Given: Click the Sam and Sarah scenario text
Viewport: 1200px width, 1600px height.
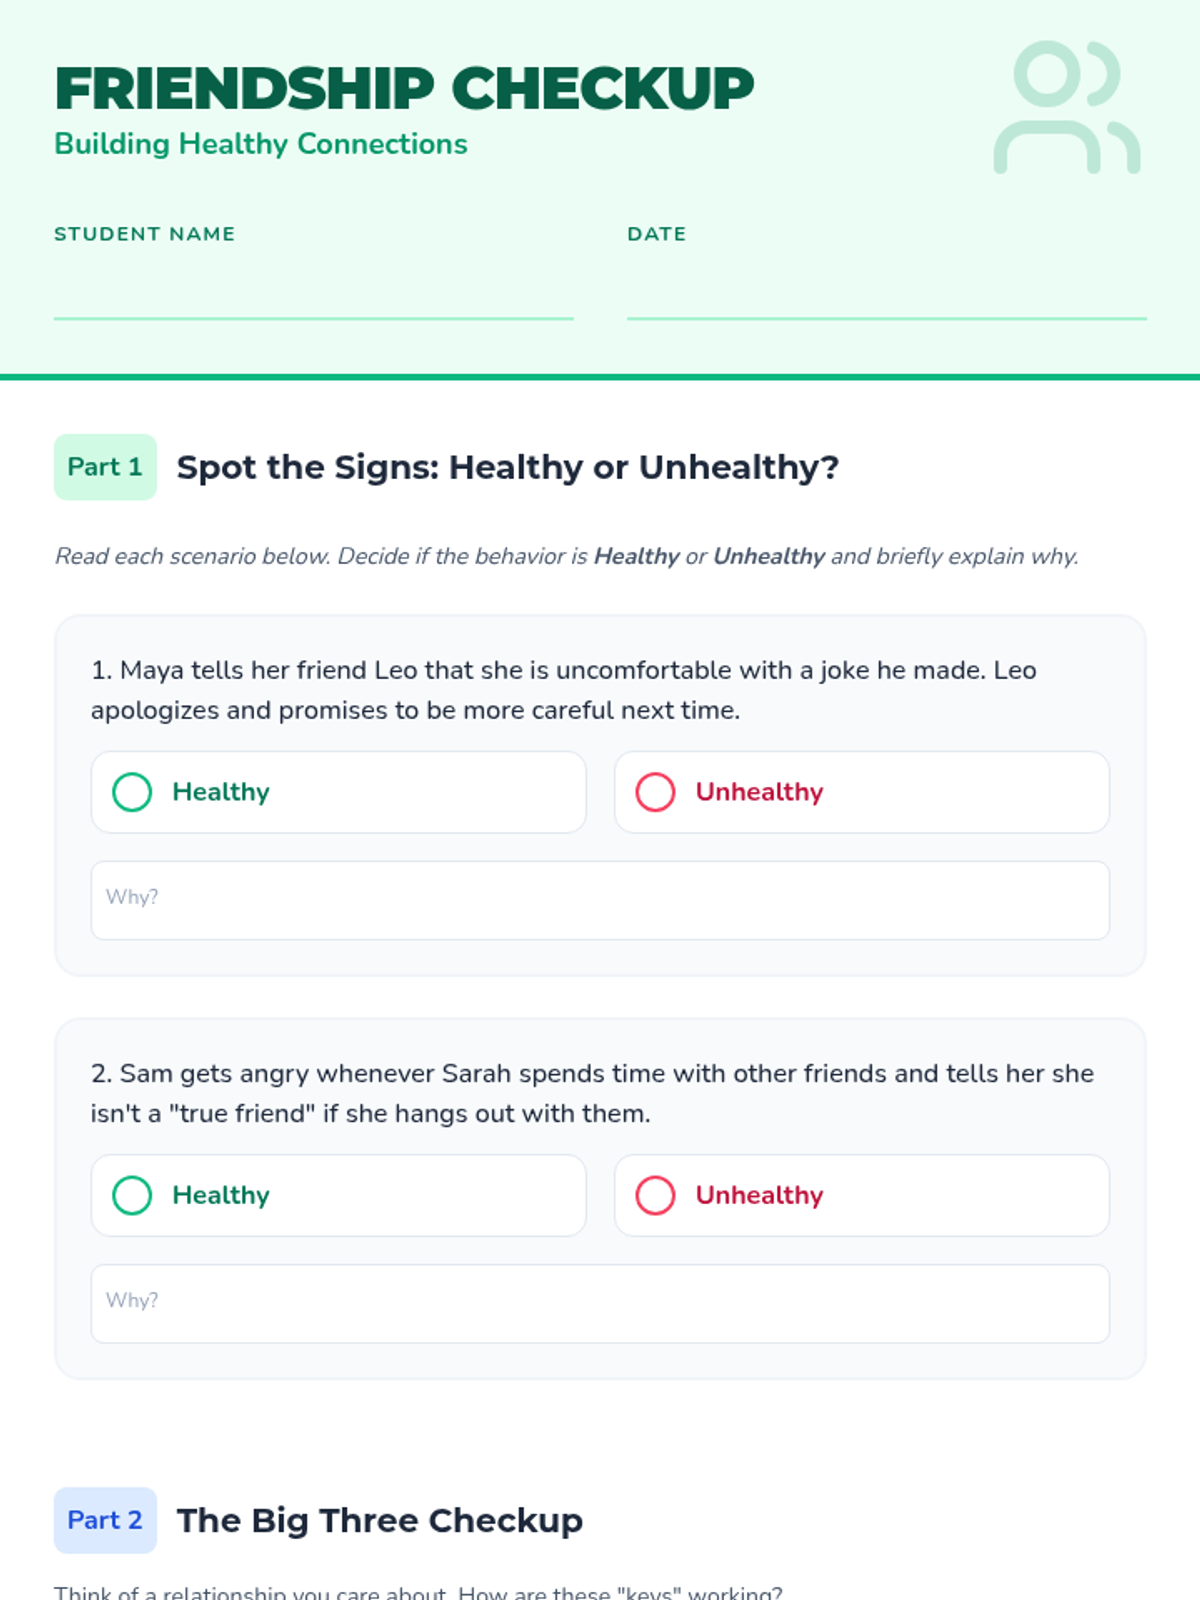Looking at the screenshot, I should click(x=592, y=1093).
